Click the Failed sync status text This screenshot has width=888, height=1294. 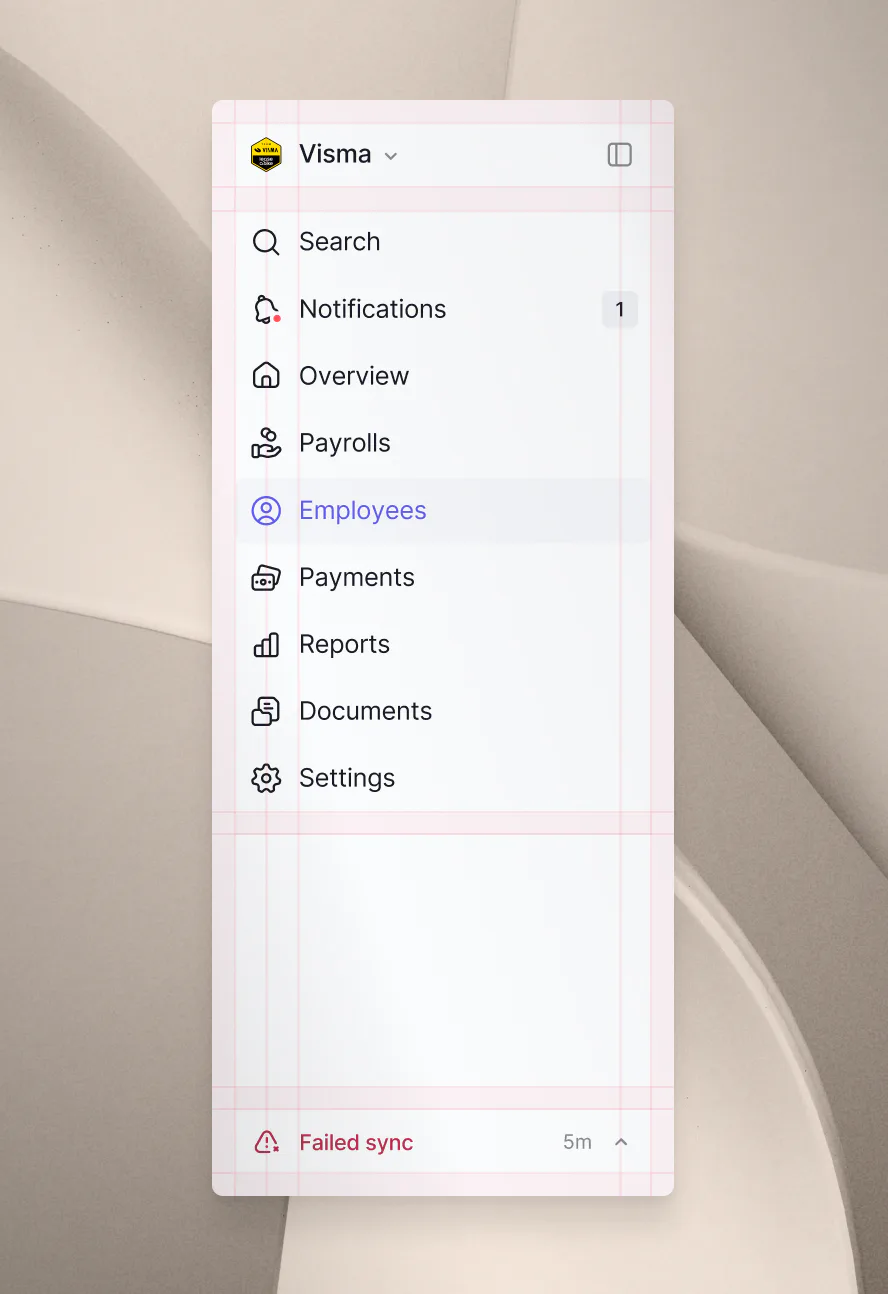(x=356, y=1142)
